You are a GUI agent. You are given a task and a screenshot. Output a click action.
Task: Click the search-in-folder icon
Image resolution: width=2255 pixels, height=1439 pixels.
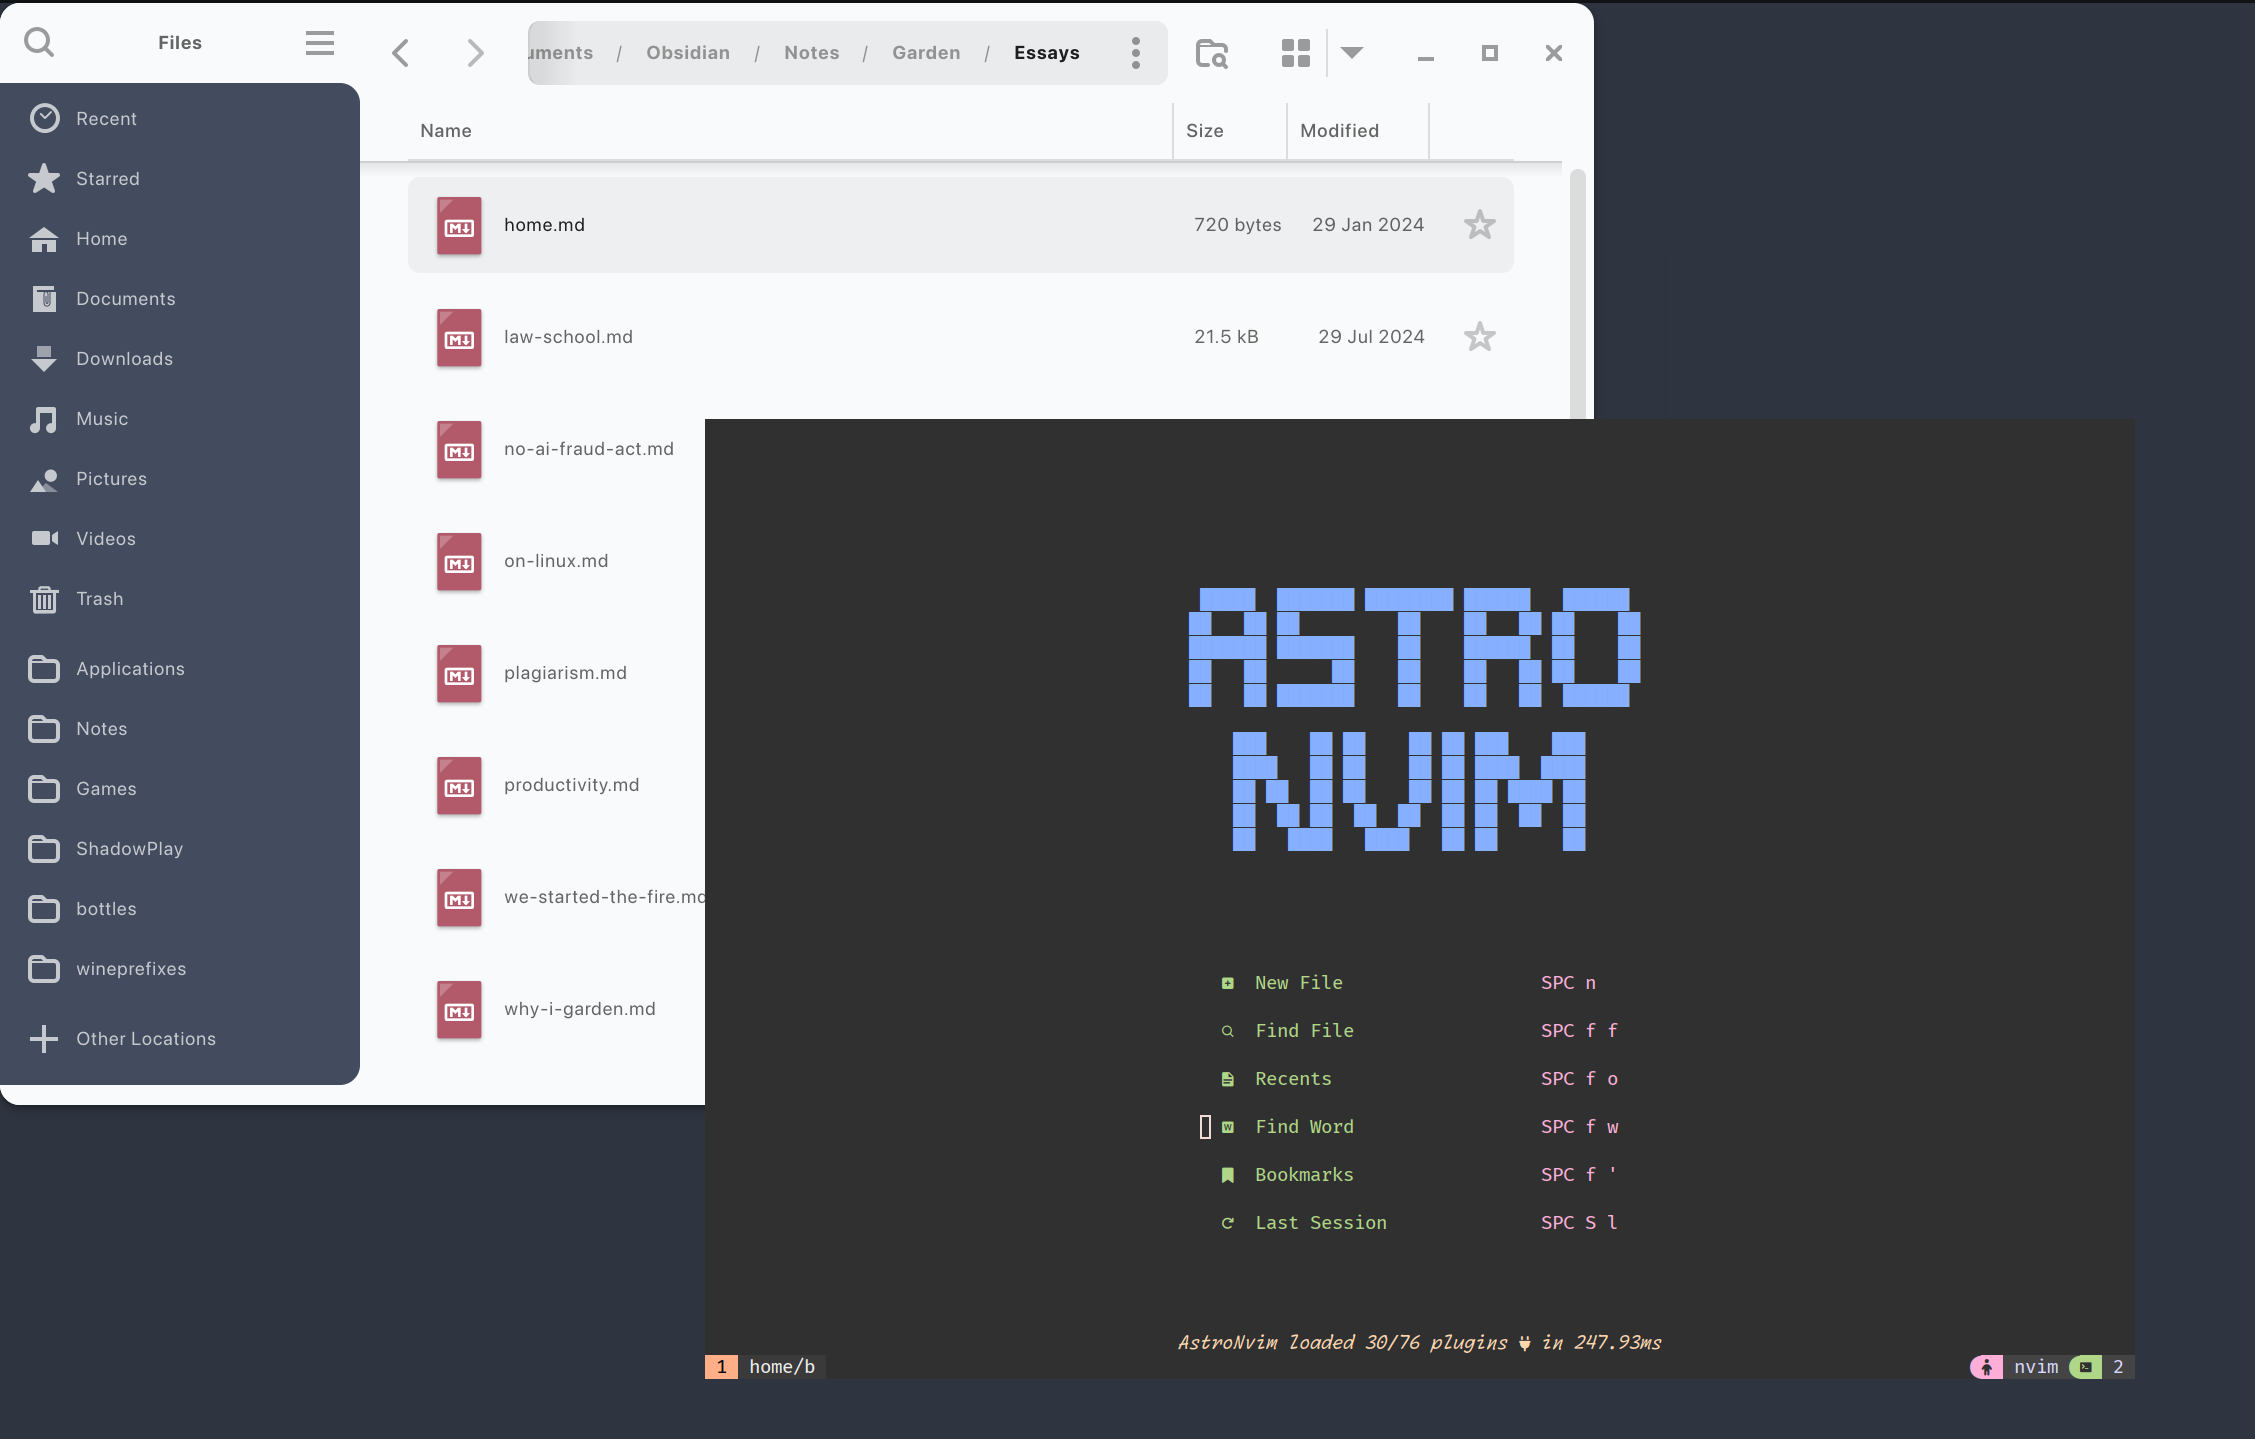pyautogui.click(x=1212, y=53)
